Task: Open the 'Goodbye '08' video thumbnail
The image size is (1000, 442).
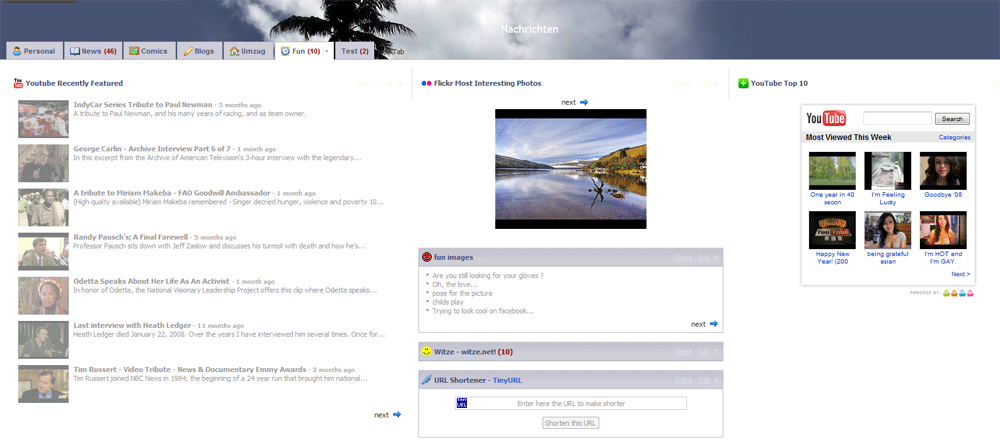Action: [x=943, y=170]
